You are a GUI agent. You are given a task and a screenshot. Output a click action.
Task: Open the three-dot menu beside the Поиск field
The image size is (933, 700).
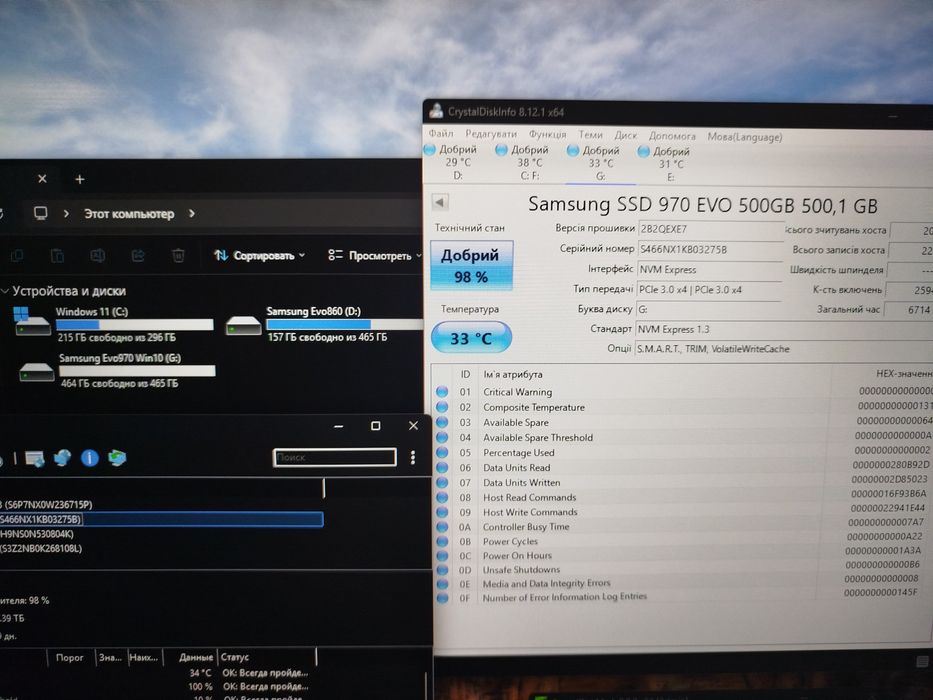click(413, 457)
